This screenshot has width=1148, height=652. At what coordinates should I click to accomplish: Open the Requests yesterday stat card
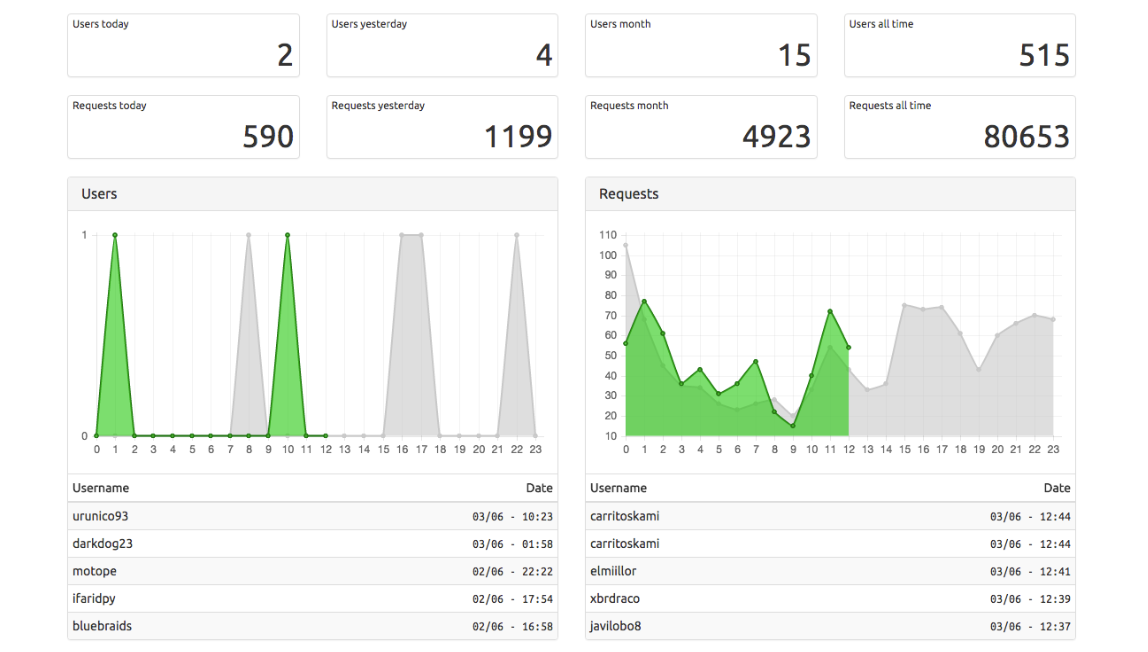[442, 127]
